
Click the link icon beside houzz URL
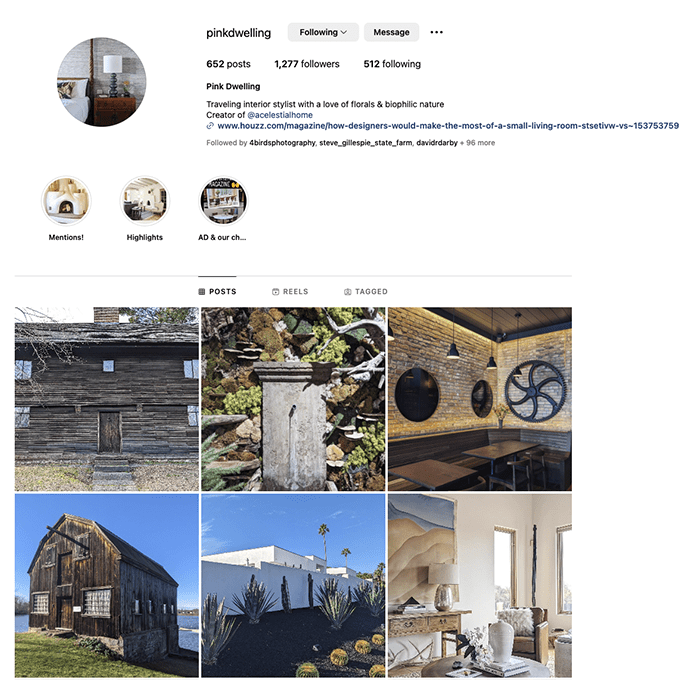point(210,126)
